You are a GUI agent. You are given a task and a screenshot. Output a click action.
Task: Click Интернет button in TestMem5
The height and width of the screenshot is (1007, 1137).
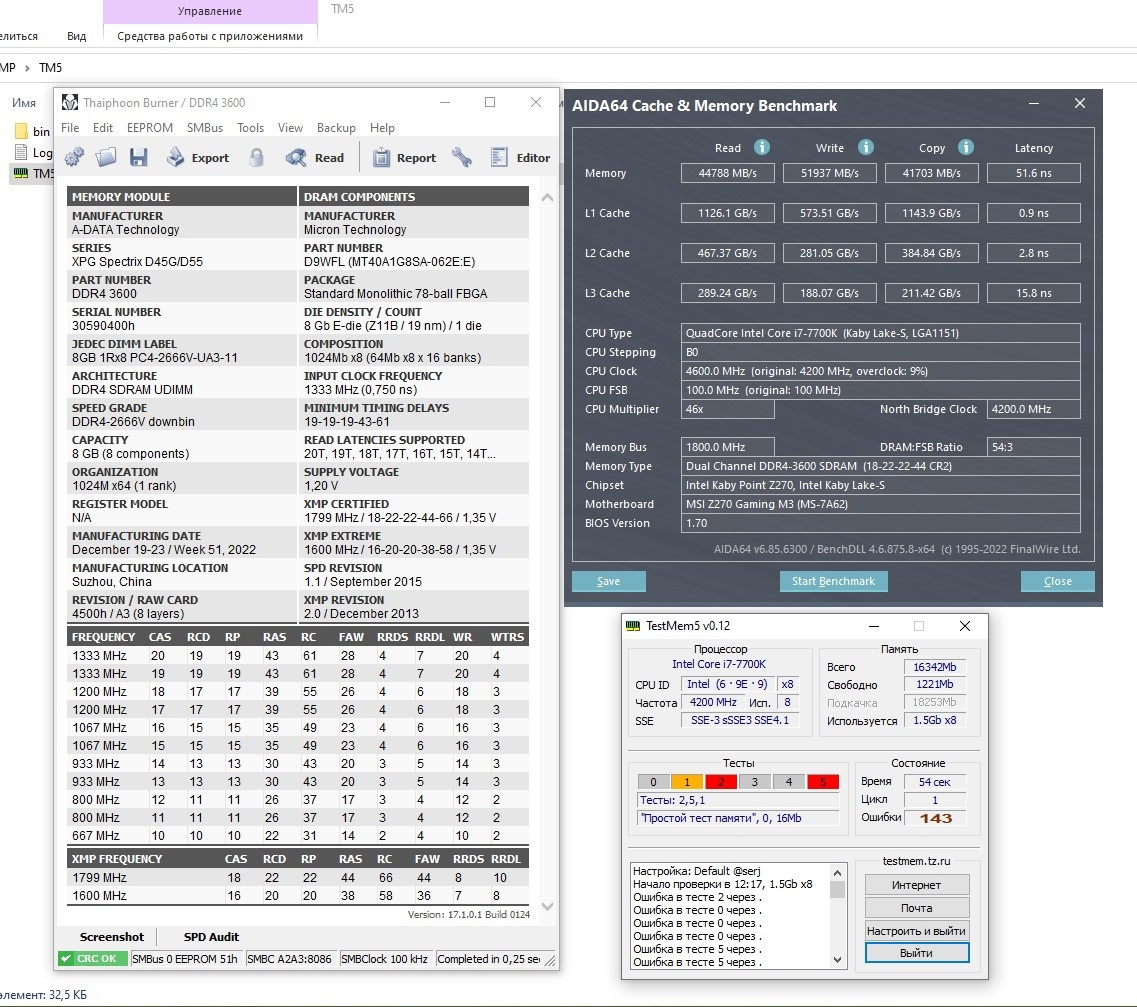pyautogui.click(x=917, y=884)
